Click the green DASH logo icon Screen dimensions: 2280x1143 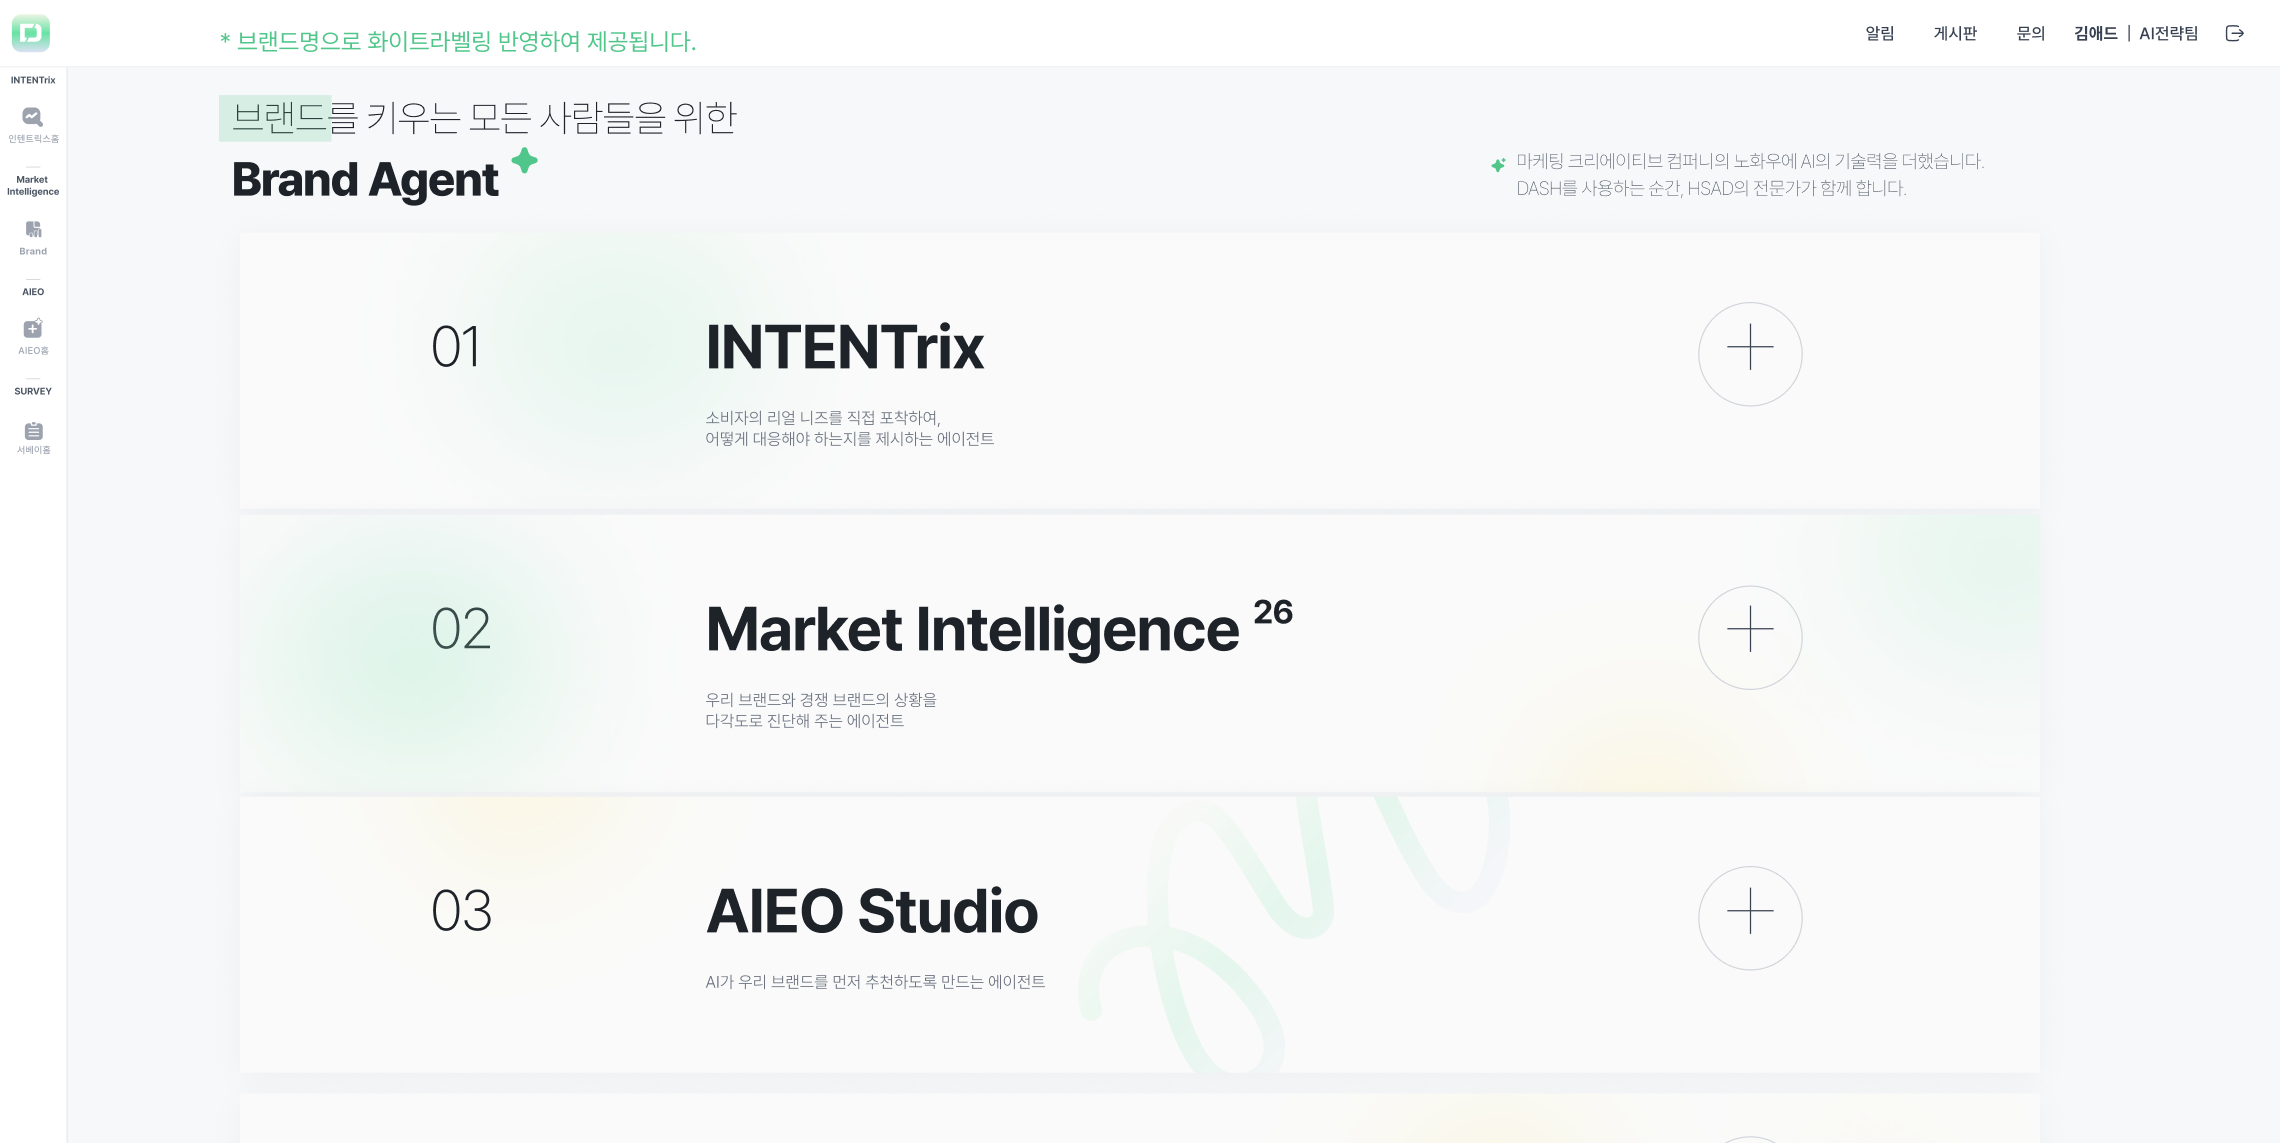[x=31, y=33]
